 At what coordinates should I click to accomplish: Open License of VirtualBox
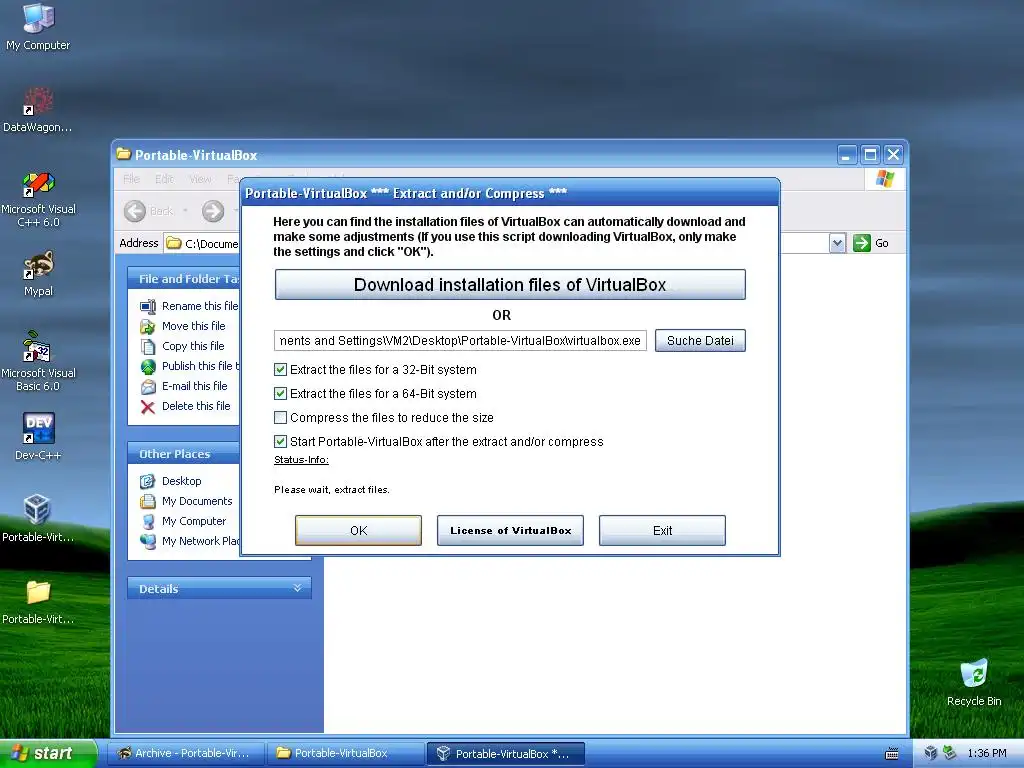point(510,530)
